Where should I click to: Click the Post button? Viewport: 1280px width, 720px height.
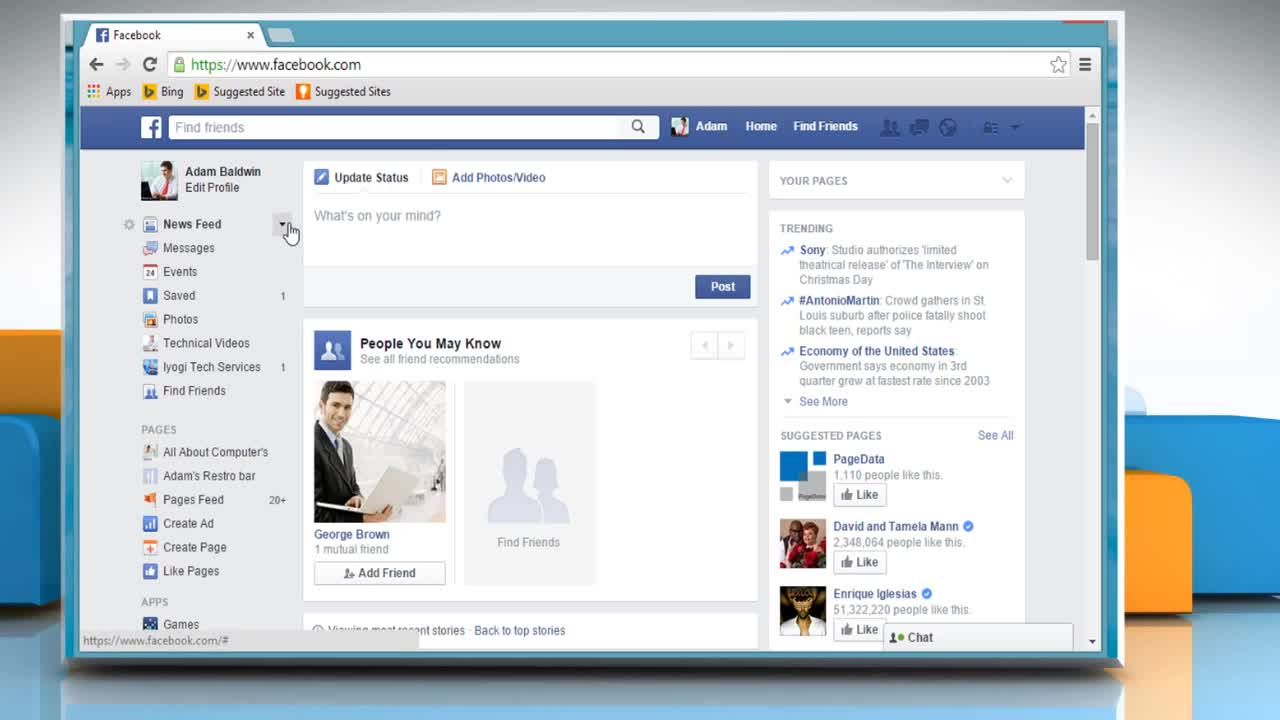pyautogui.click(x=723, y=286)
